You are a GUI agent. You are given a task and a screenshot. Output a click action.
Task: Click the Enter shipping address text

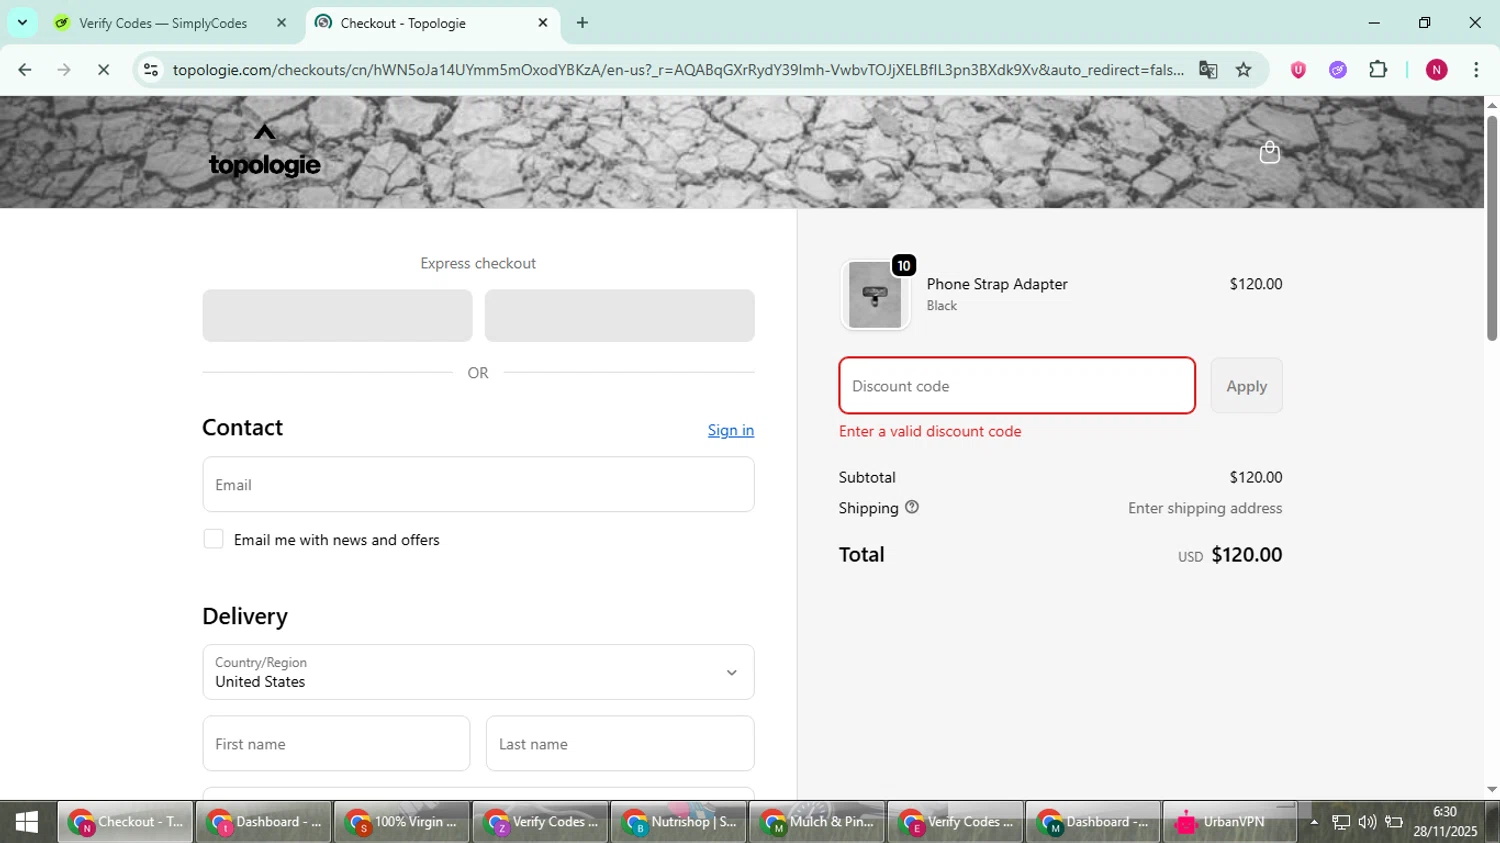click(1205, 508)
